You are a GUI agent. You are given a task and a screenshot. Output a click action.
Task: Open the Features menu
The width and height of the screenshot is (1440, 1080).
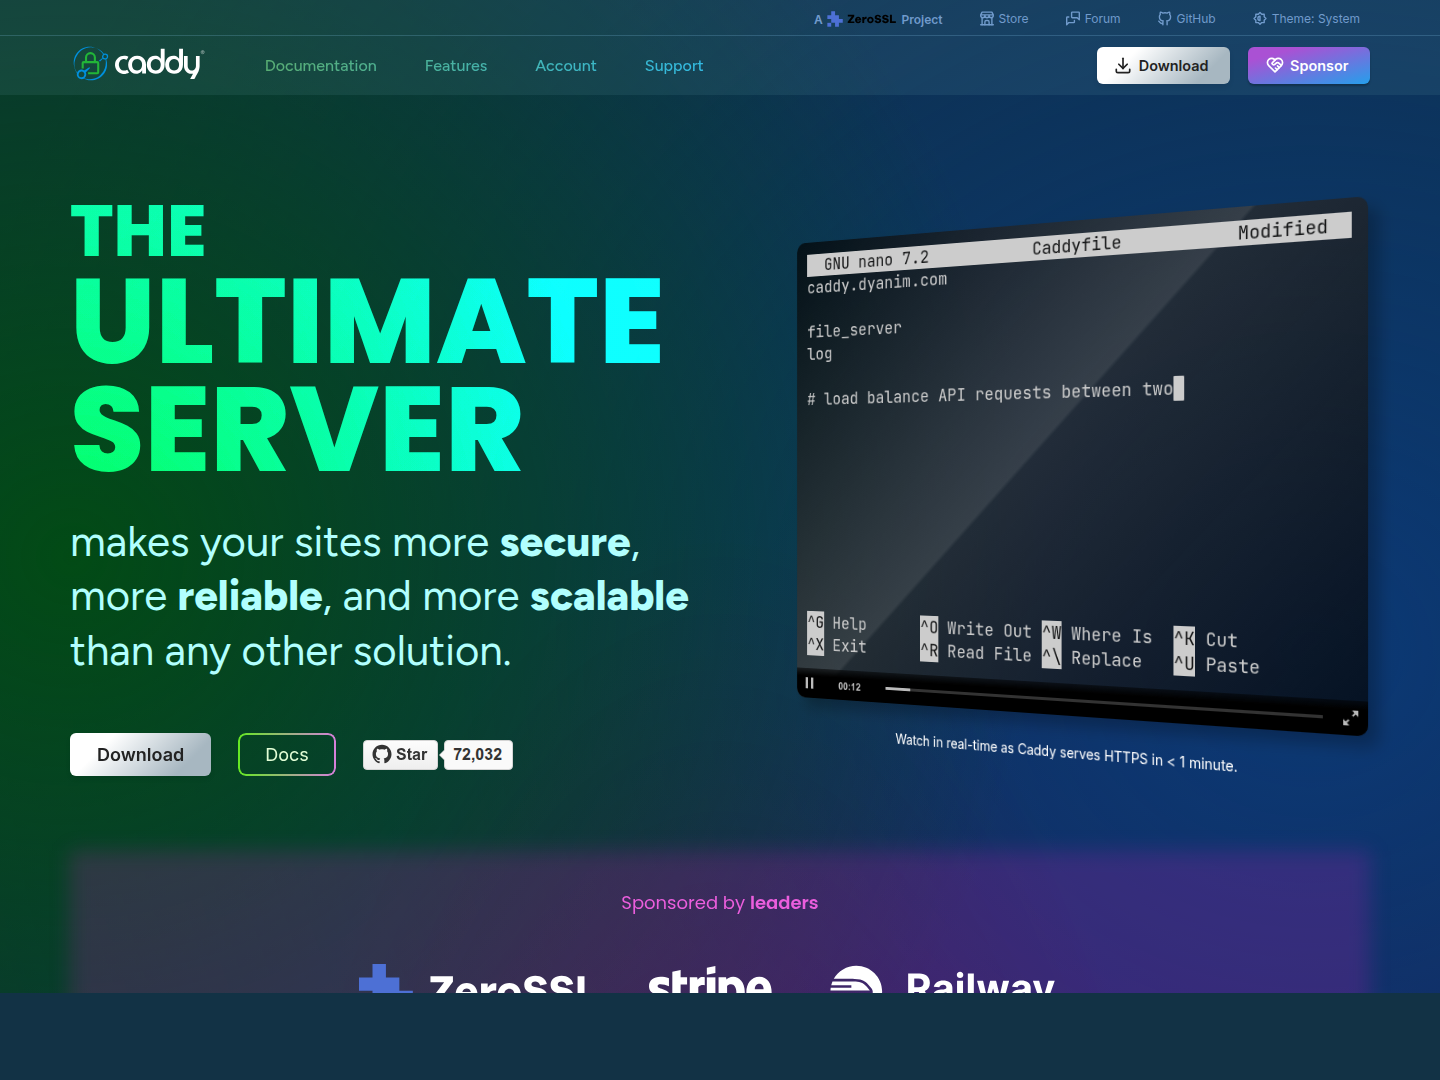456,66
